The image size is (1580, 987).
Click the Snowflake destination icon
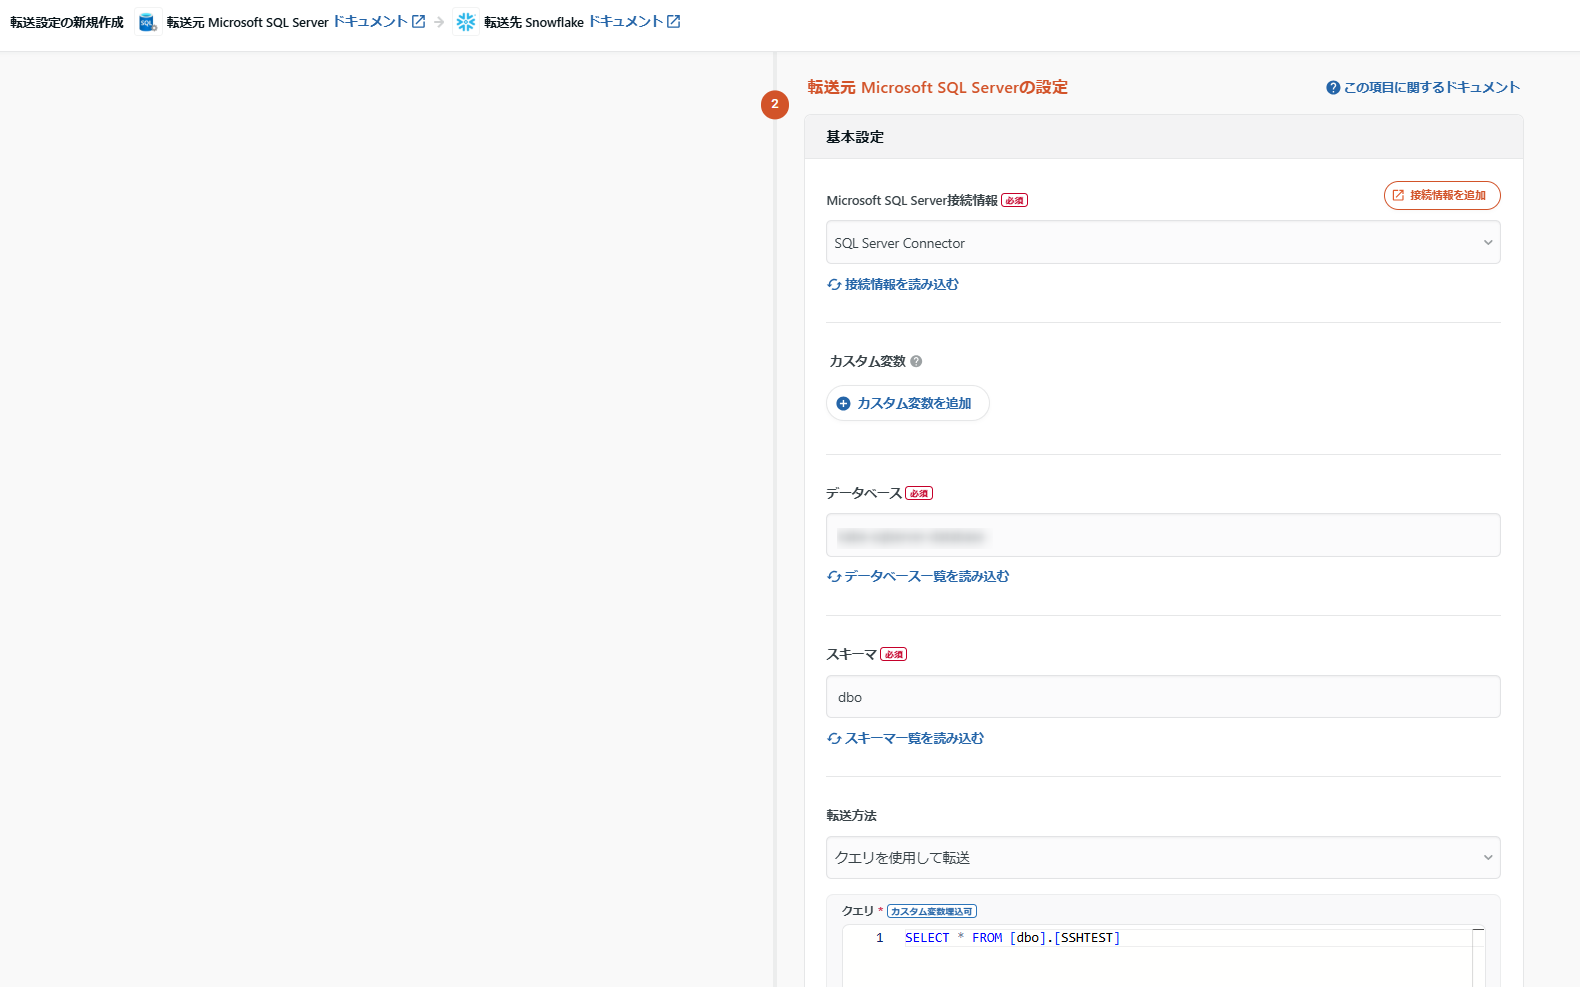[x=466, y=22]
